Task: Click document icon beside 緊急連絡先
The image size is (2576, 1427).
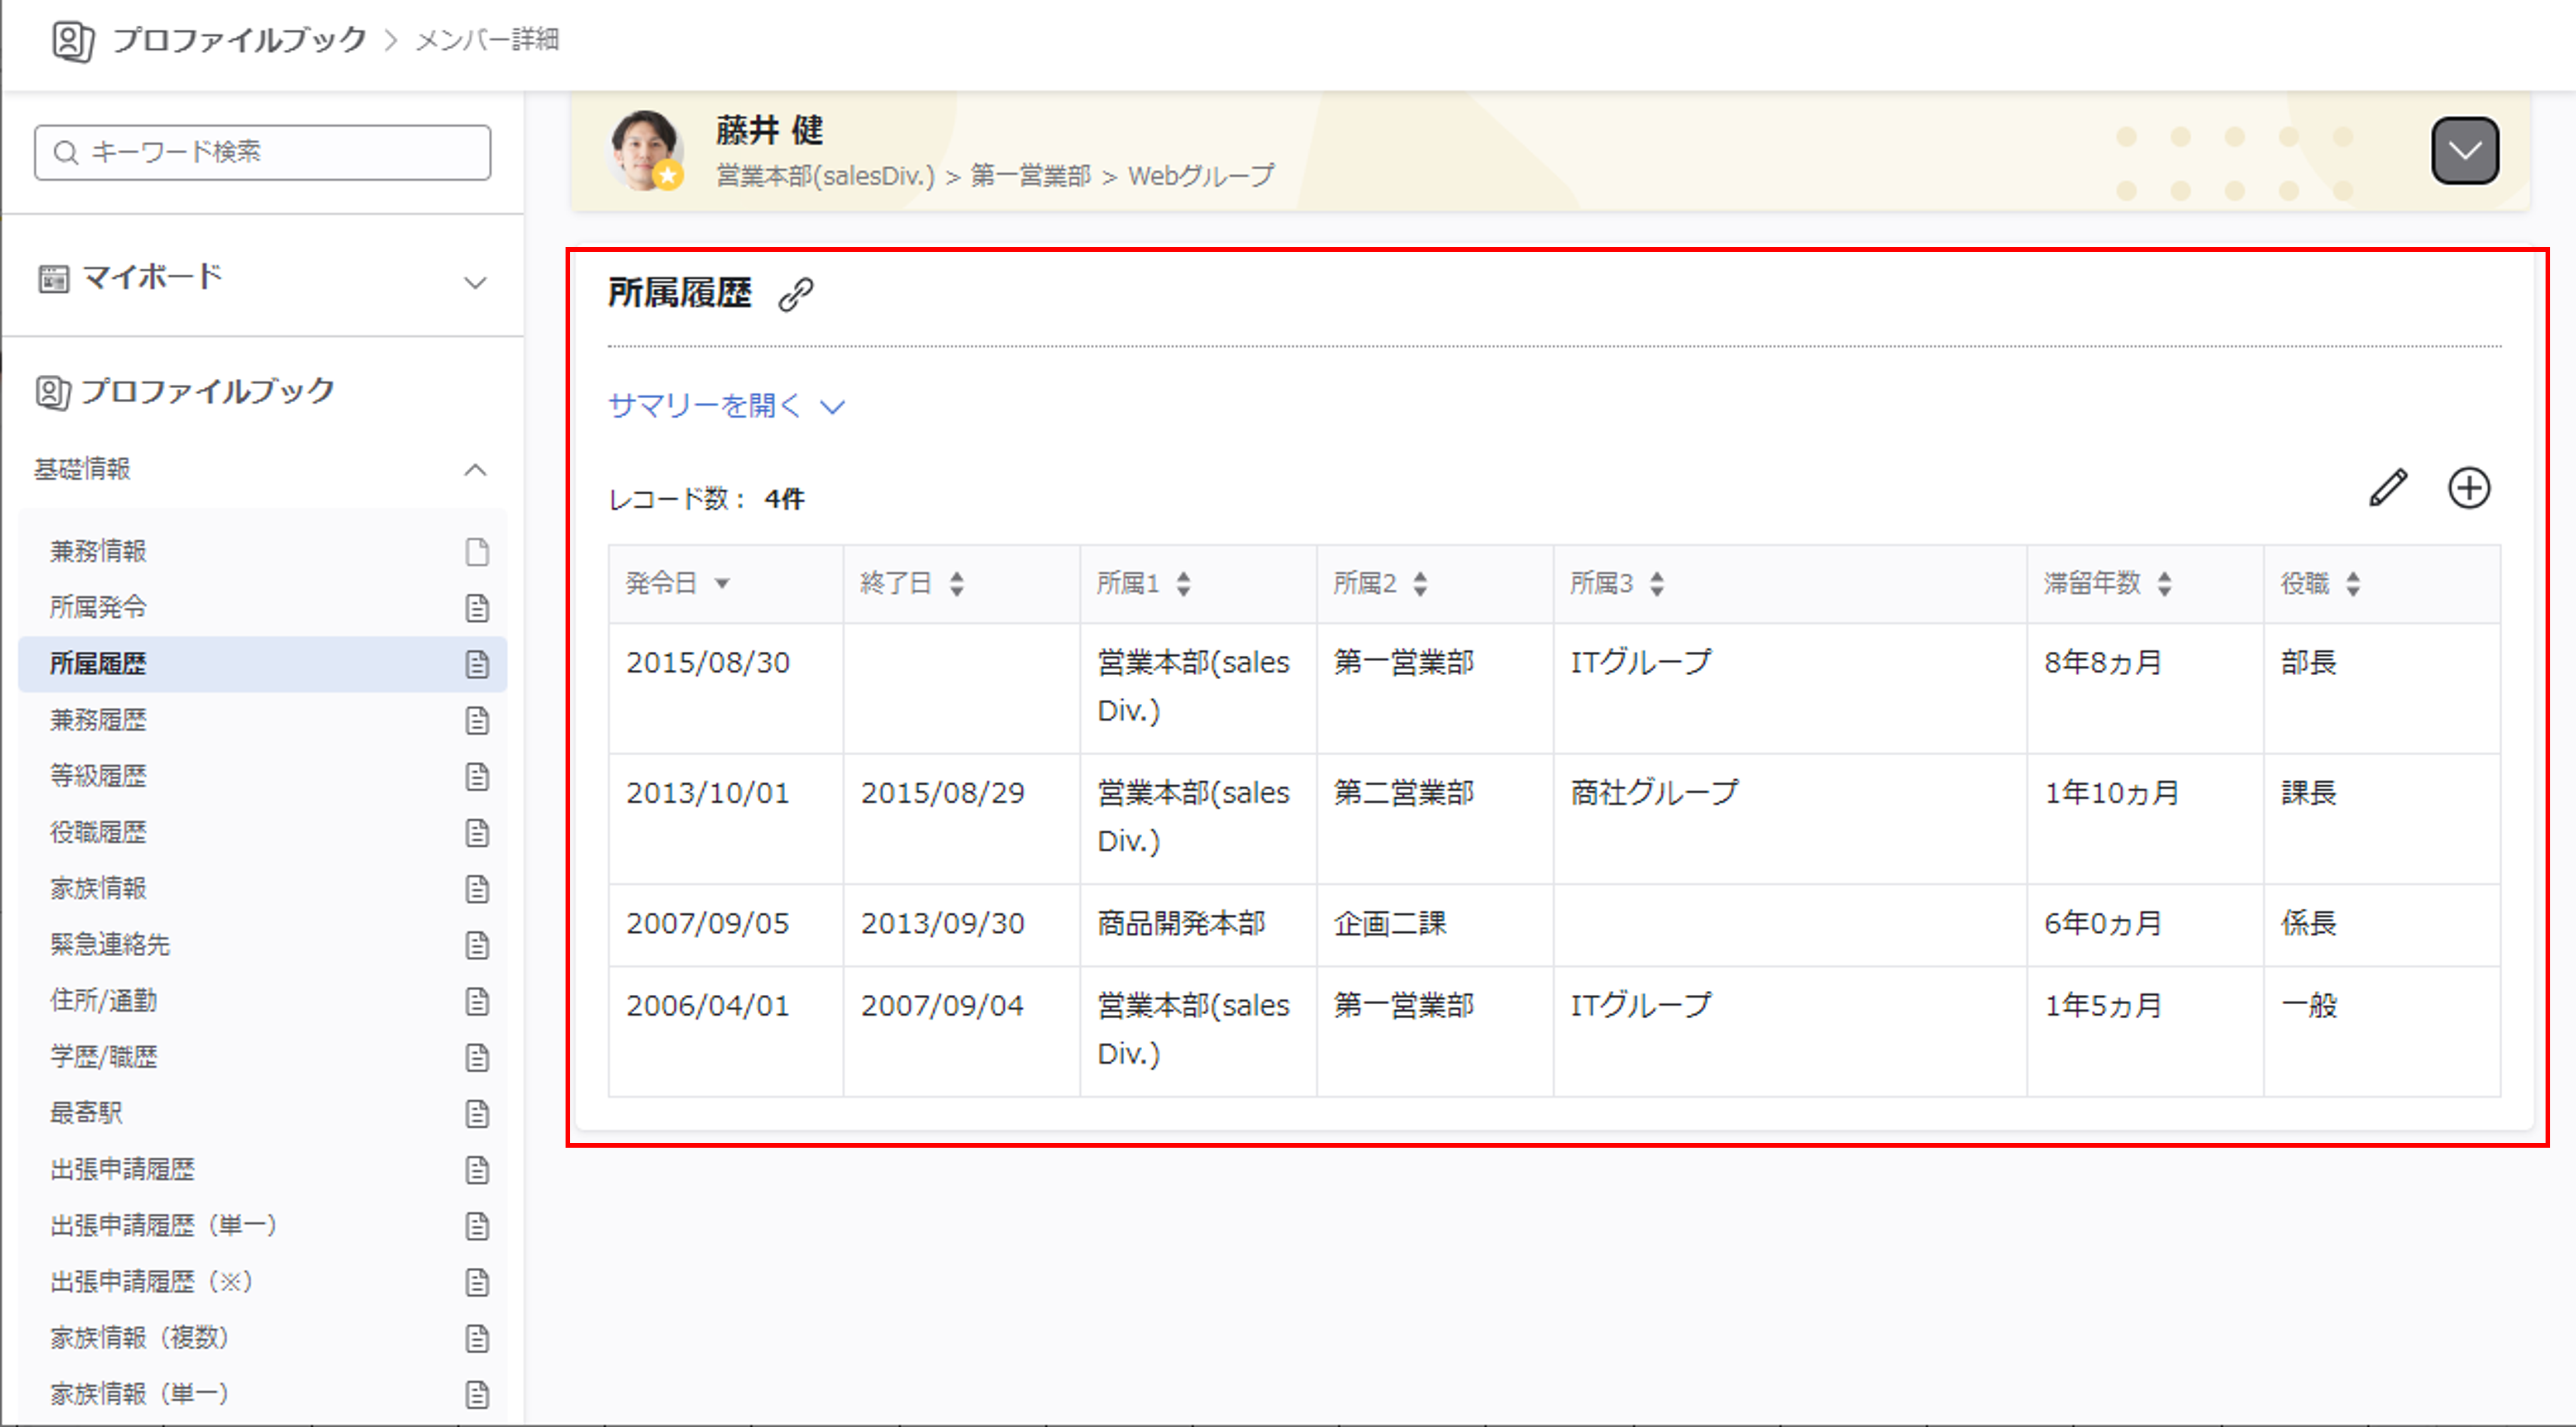Action: click(x=477, y=945)
